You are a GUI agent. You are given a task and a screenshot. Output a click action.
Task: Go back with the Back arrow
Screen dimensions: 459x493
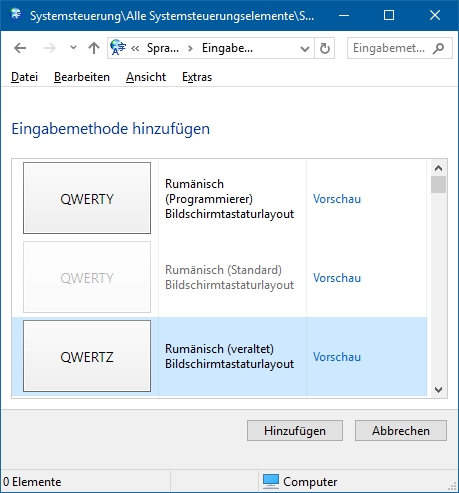click(x=20, y=48)
